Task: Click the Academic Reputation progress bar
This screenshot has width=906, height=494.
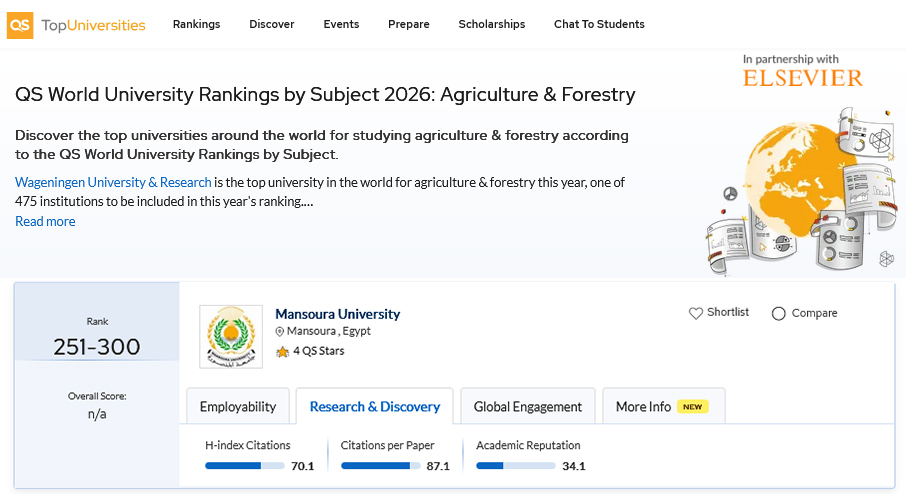Action: coord(516,466)
